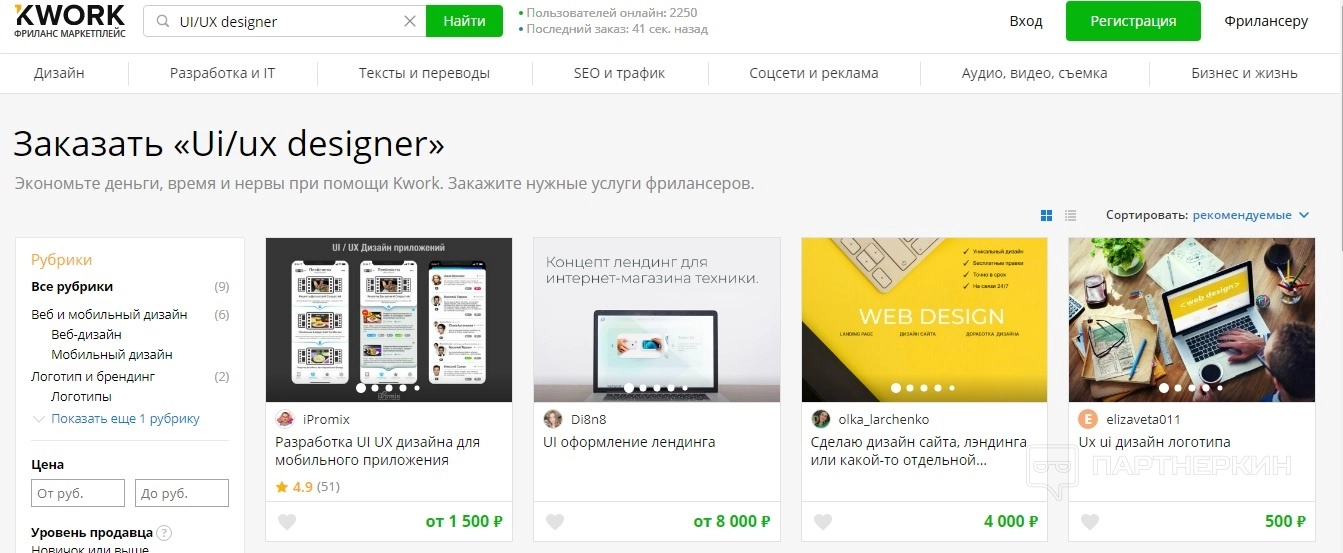Open the 'Разработка и IT' category menu
Viewport: 1343px width, 553px height.
tap(222, 73)
